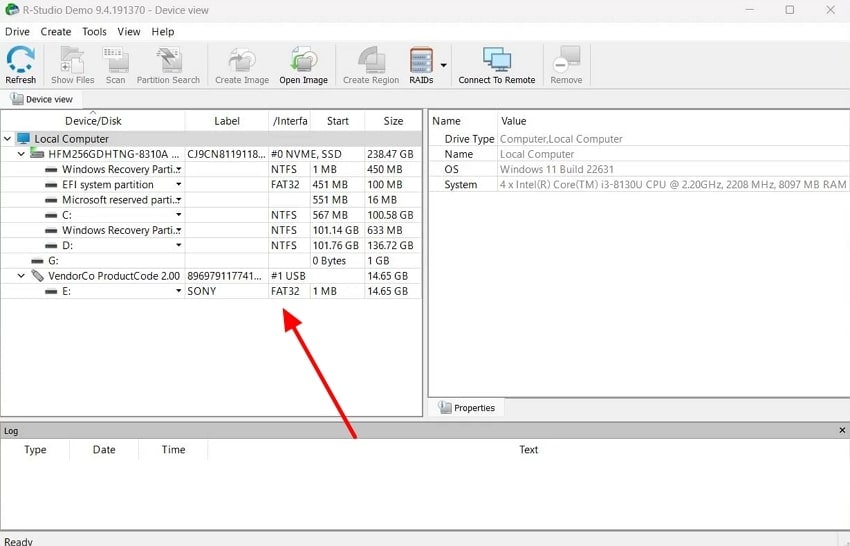Select '238.47 GB' size cell
The image size is (850, 546).
[393, 154]
